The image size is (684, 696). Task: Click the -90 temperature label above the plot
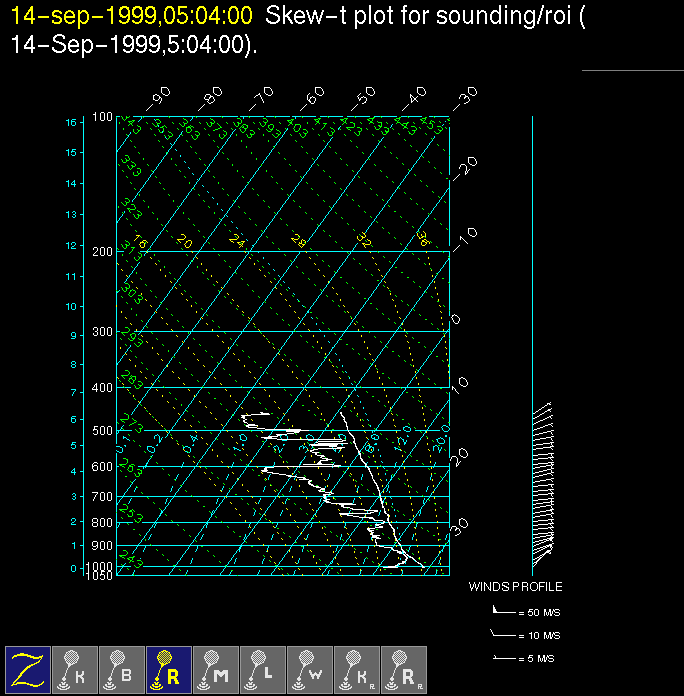click(159, 98)
